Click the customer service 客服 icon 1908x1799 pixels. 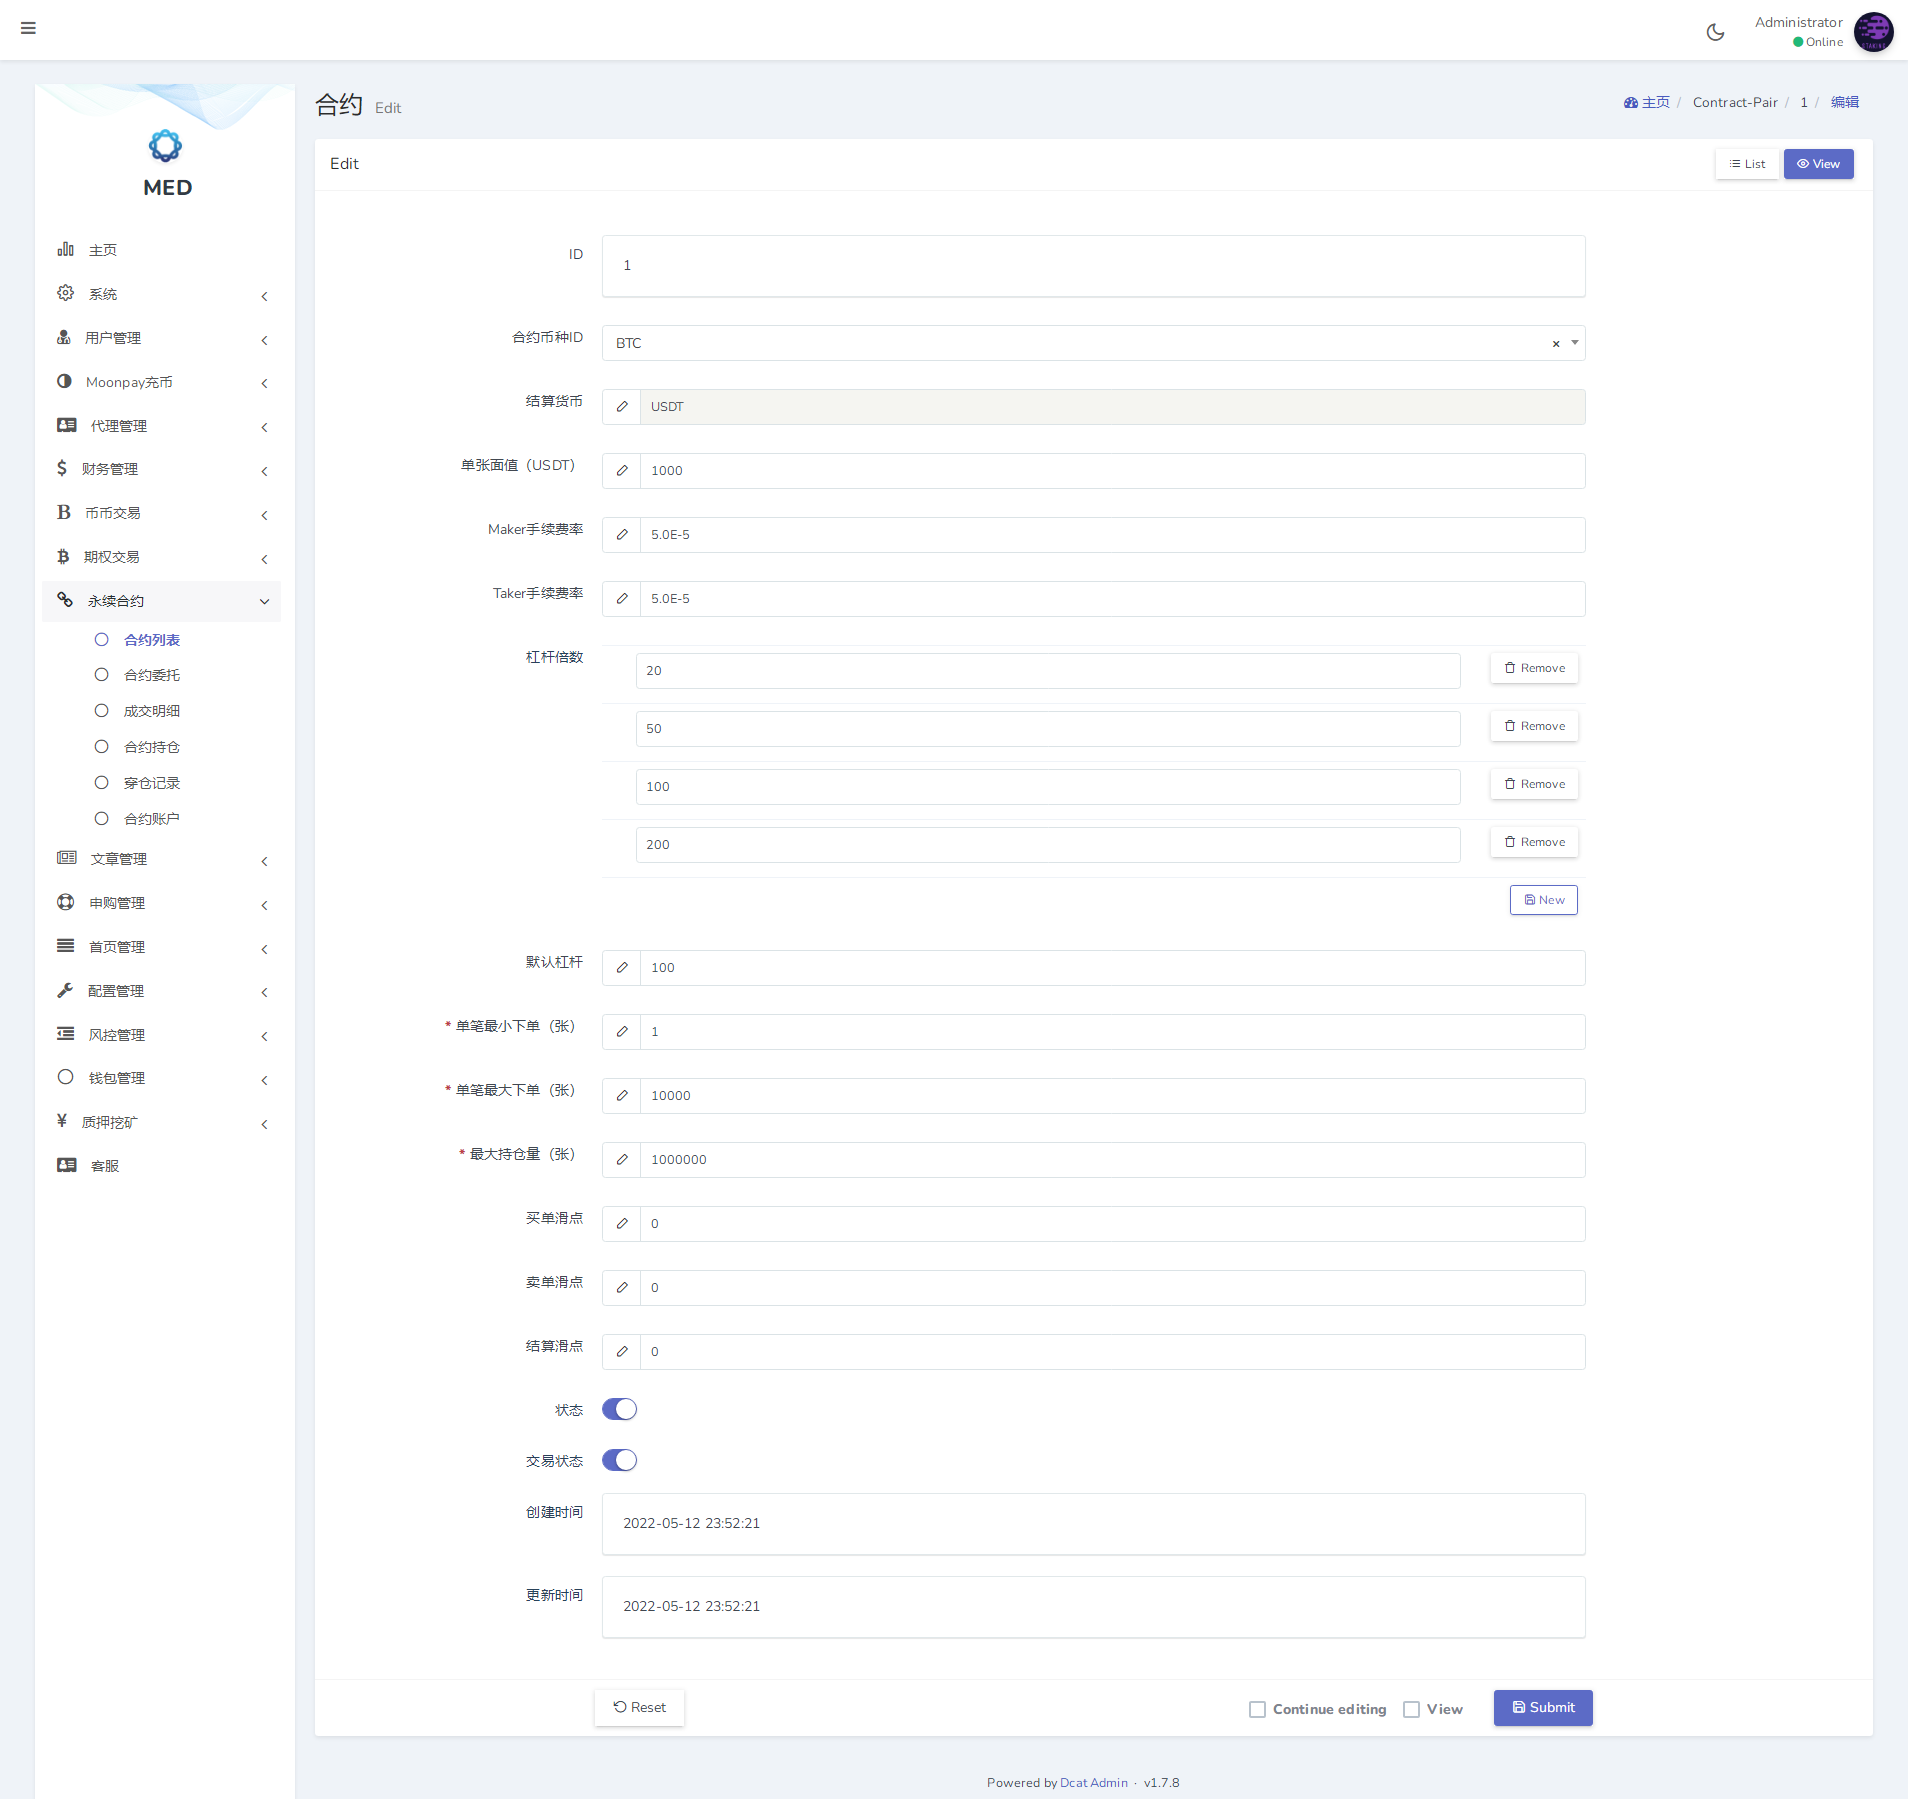66,1165
